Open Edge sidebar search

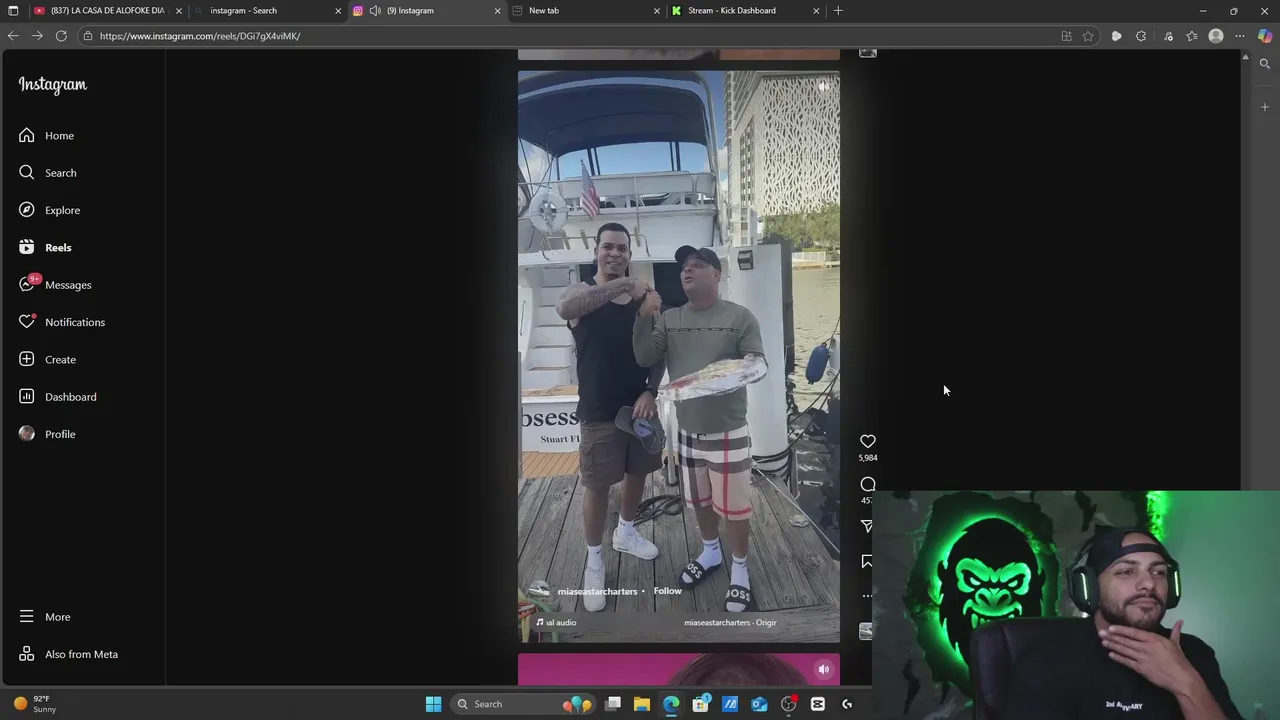click(x=1265, y=64)
